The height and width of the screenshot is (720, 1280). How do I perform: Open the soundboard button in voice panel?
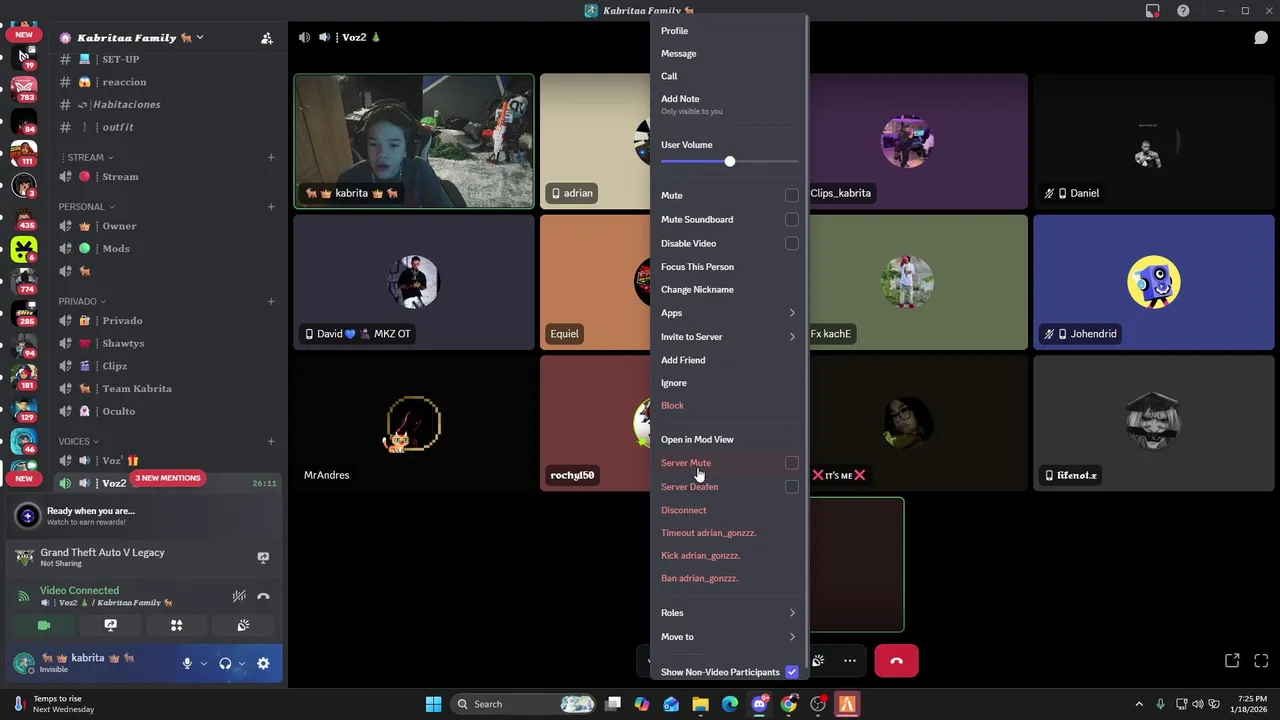(243, 625)
